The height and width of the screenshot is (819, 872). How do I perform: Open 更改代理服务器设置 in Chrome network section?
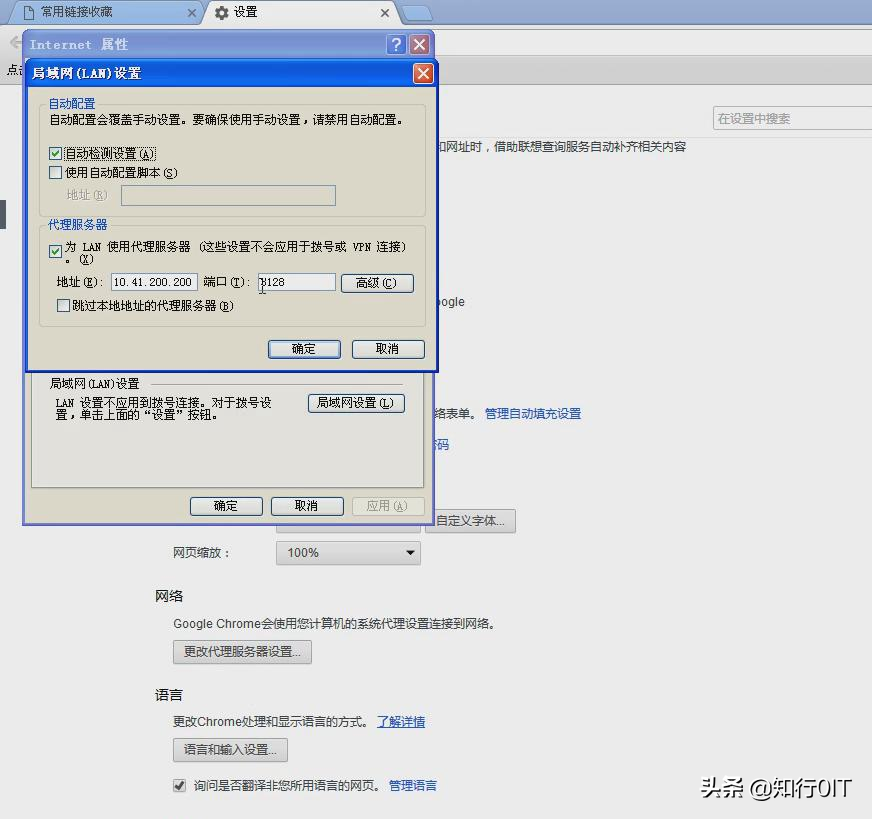[x=242, y=652]
